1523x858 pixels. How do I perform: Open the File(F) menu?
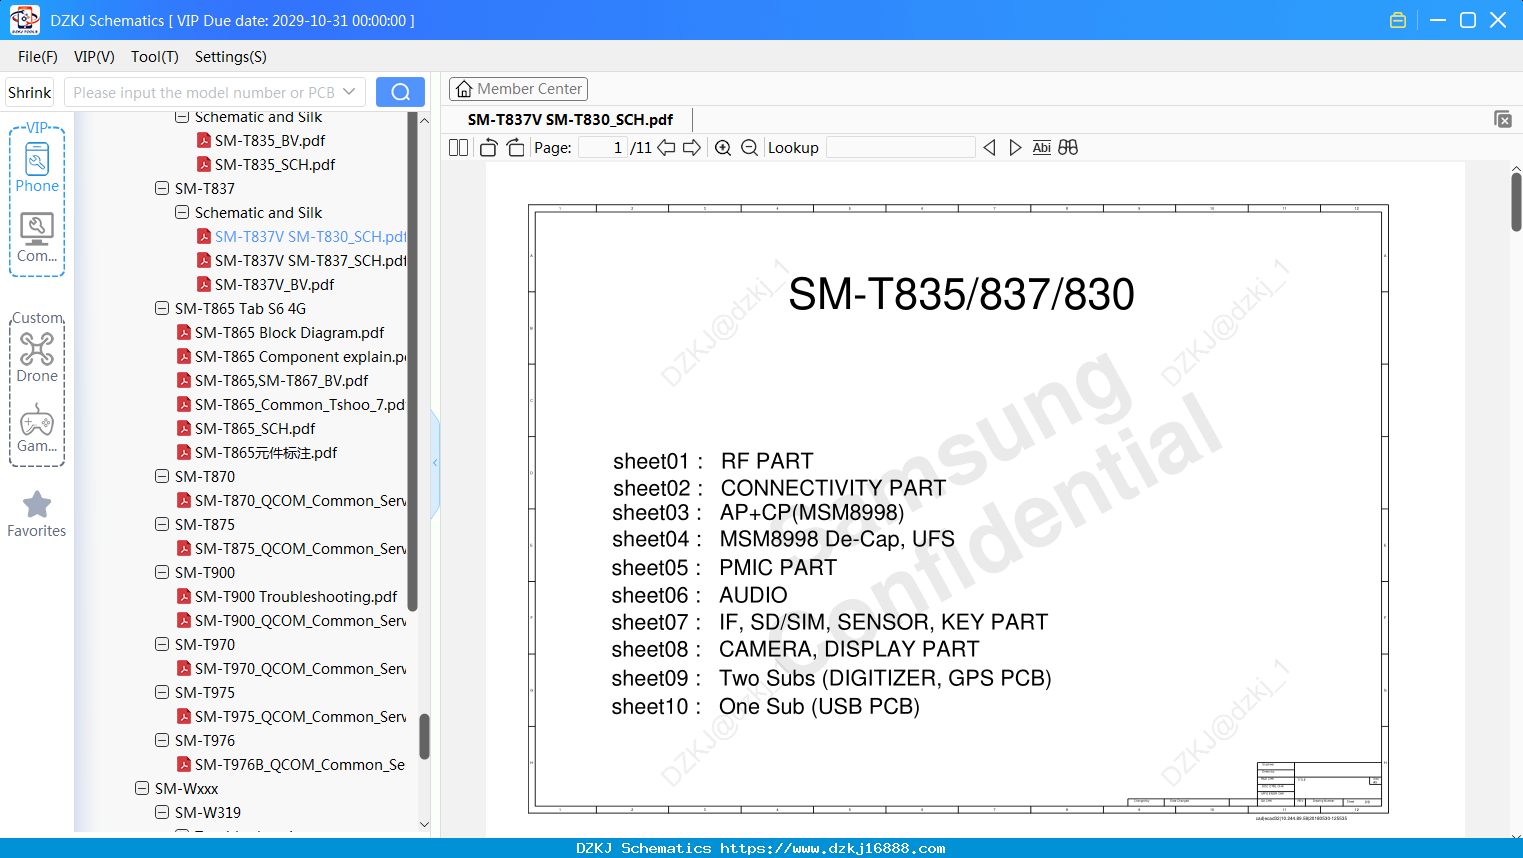(38, 57)
